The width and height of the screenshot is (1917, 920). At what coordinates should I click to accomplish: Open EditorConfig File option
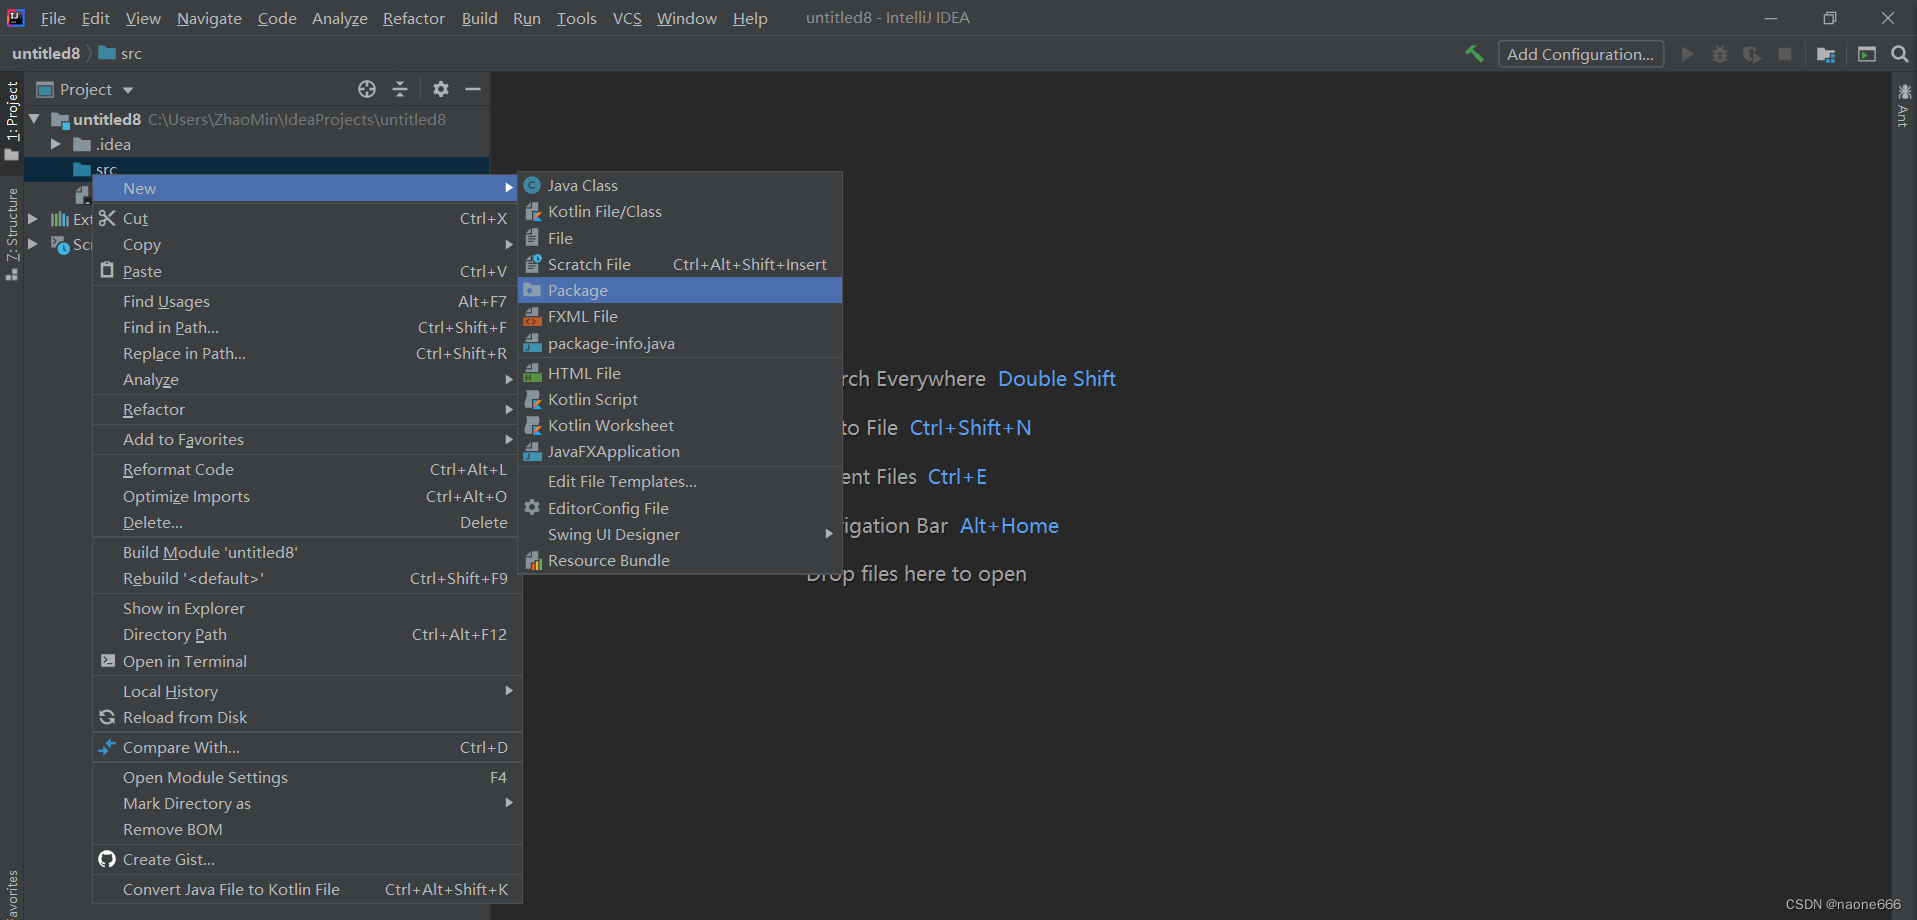pos(680,508)
